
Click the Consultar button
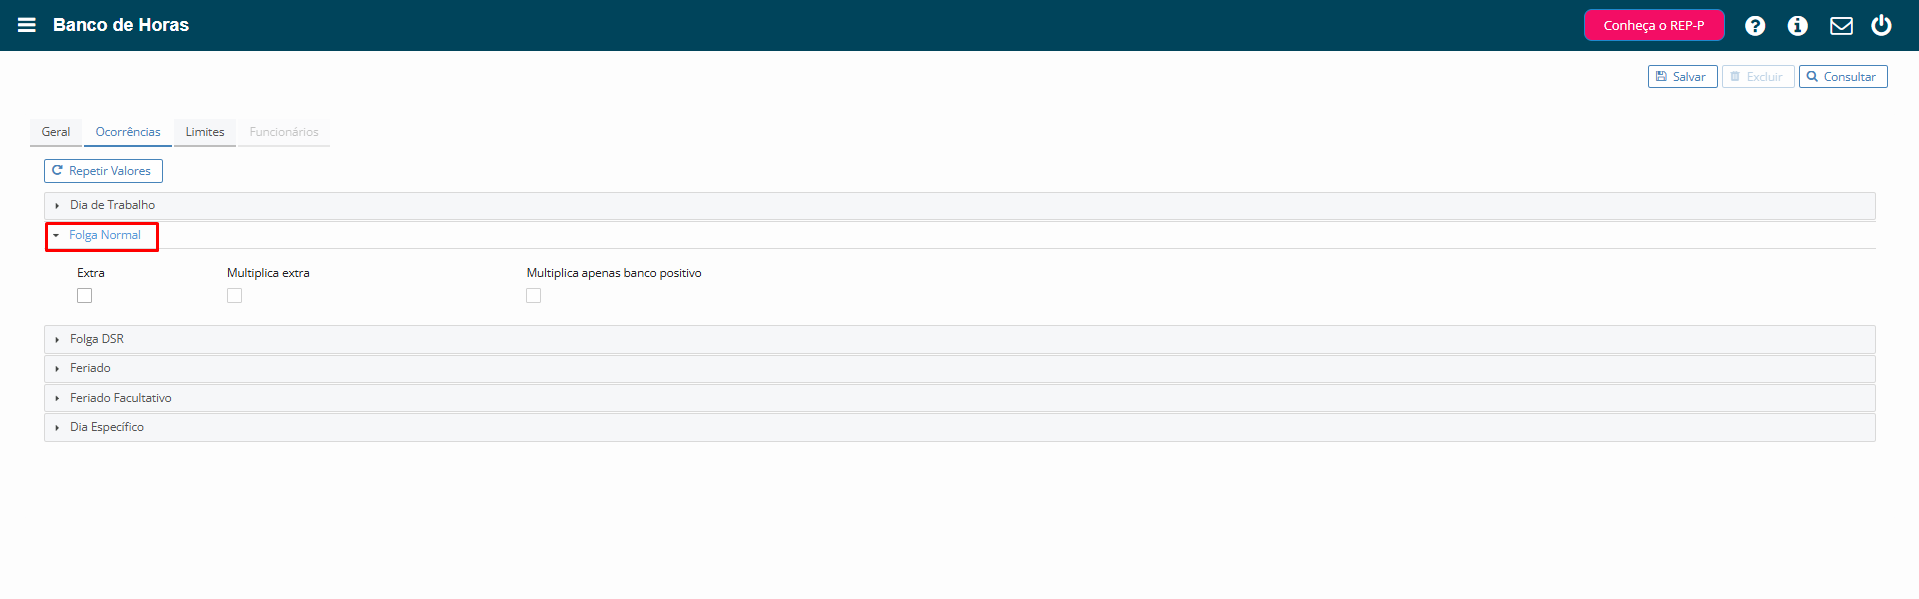1843,77
